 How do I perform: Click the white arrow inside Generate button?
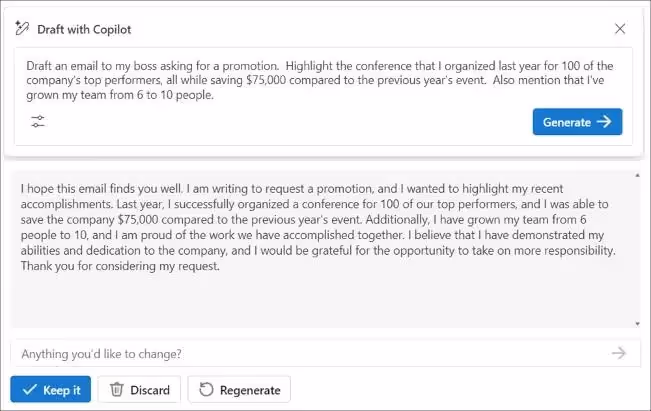click(604, 122)
